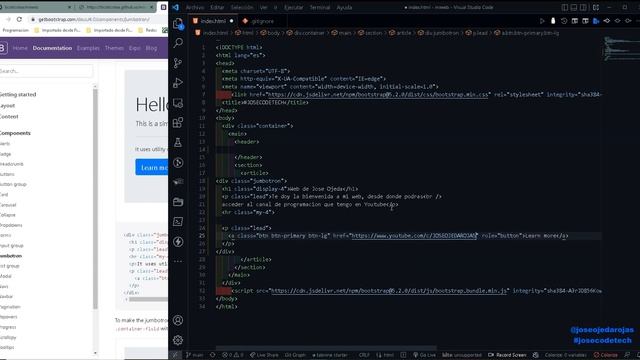The image size is (640, 360).
Task: Expand Getting started in docs sidebar
Action: [x=18, y=95]
